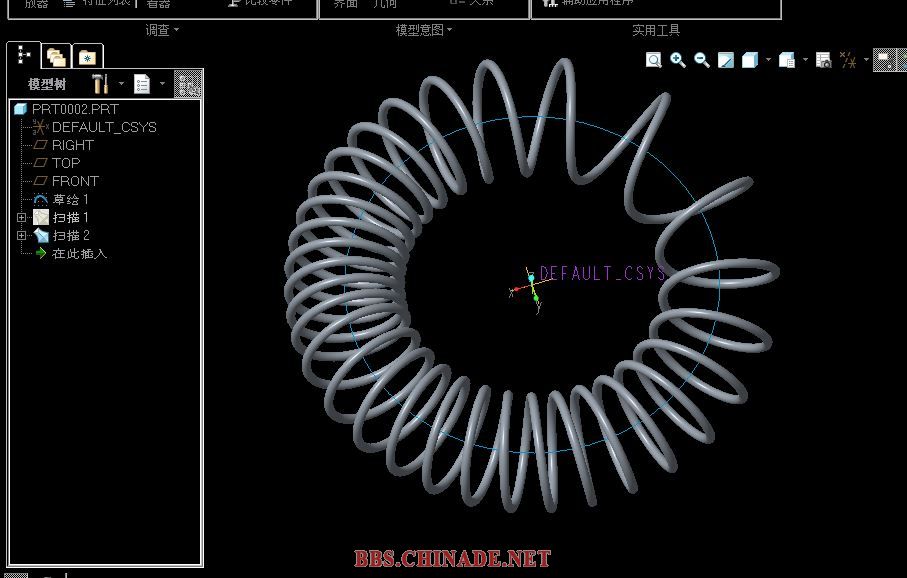
Task: Click the view manager camera icon
Action: tap(823, 60)
